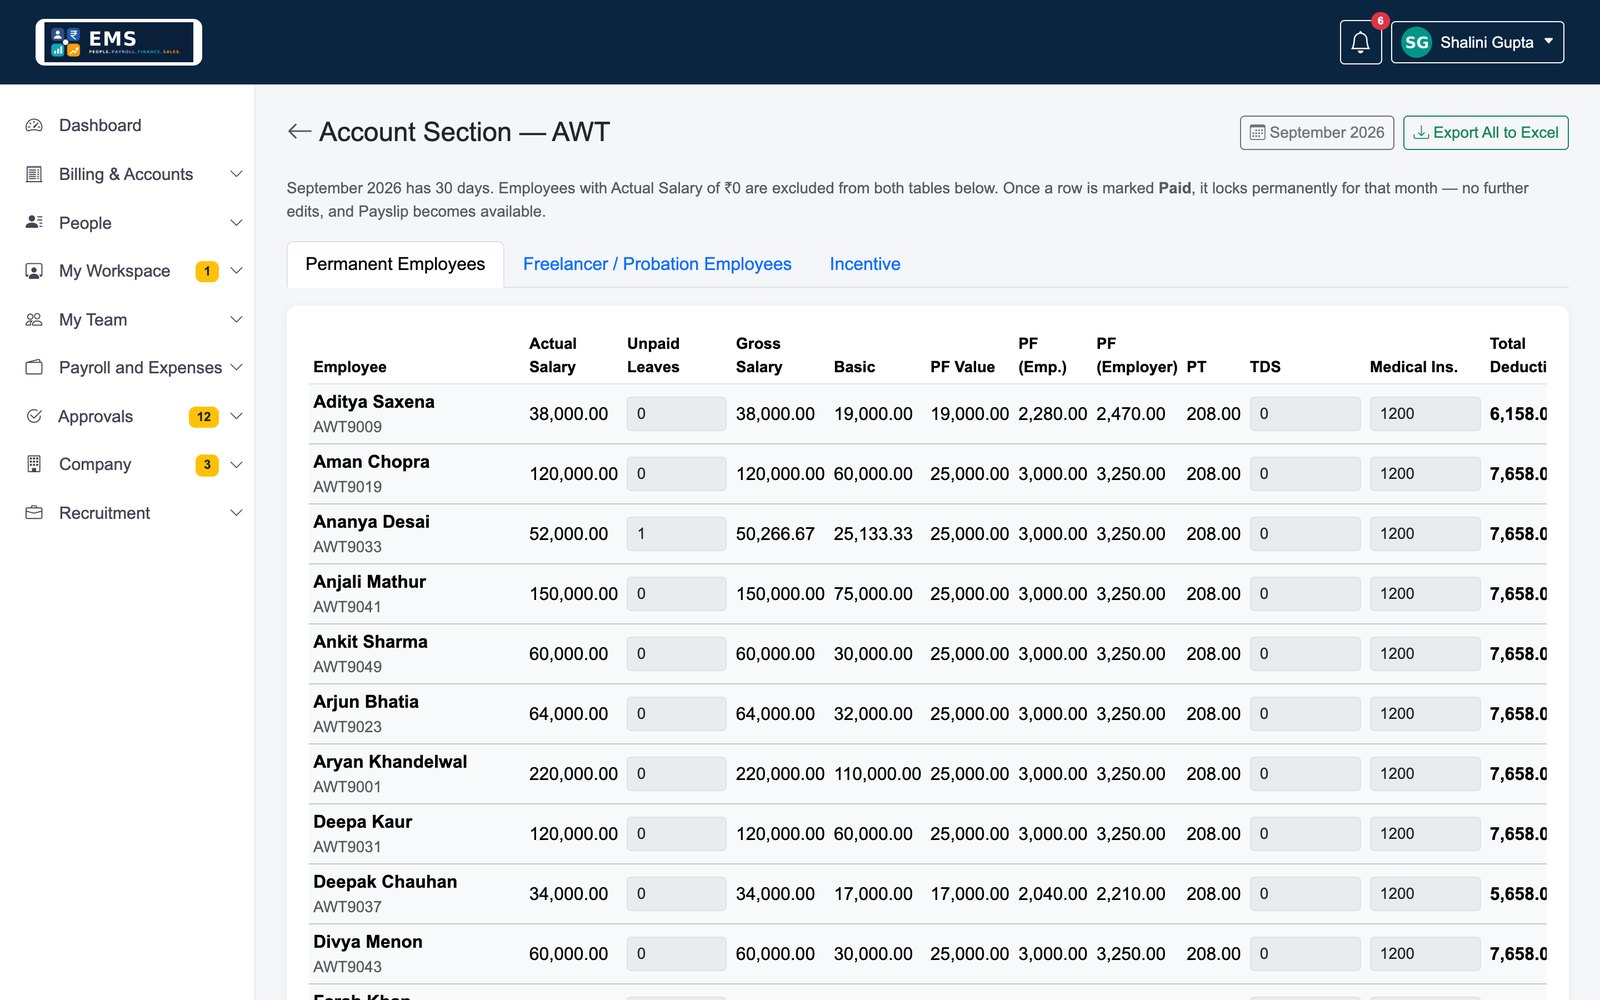Click the EMS logo

[119, 42]
